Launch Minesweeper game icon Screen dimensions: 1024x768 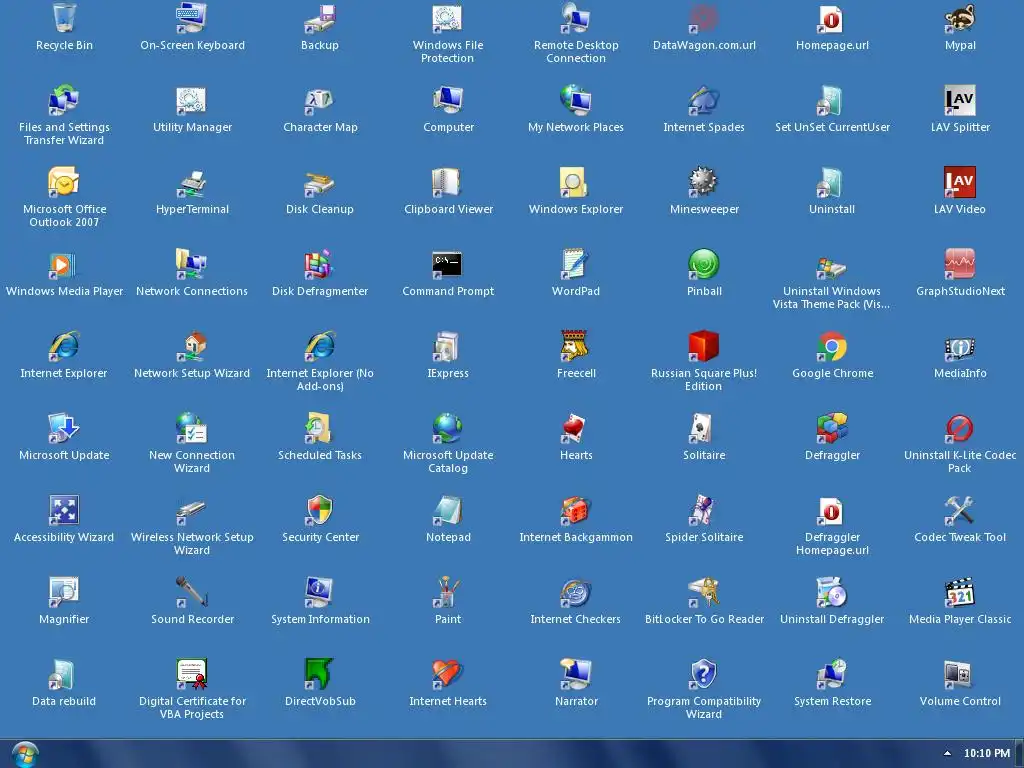pos(704,182)
